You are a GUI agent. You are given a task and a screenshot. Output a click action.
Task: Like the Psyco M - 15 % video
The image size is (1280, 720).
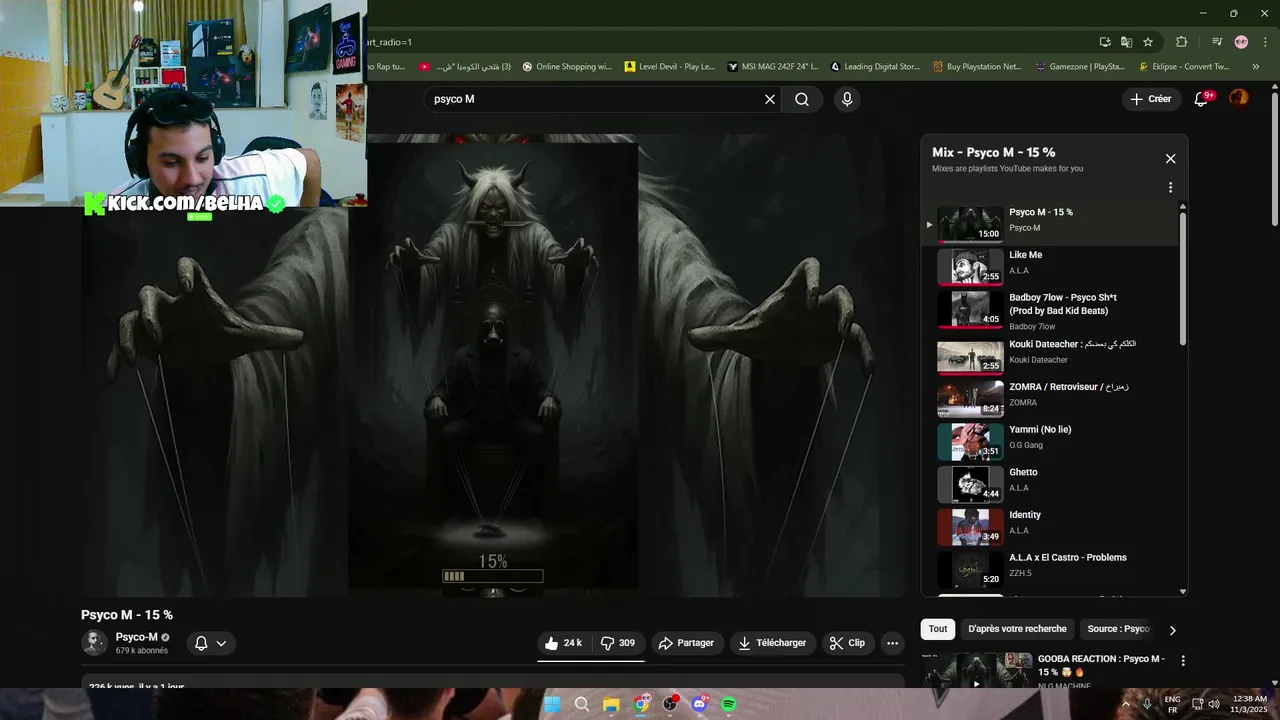coord(563,643)
